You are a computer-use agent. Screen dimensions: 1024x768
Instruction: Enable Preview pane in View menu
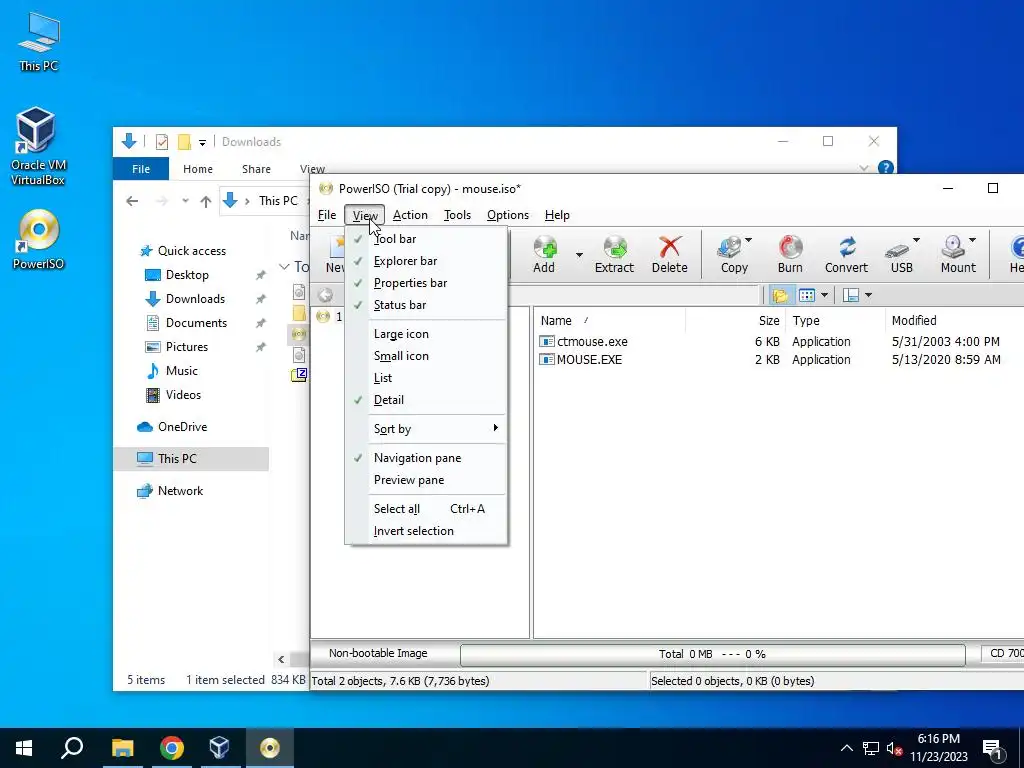point(426,480)
